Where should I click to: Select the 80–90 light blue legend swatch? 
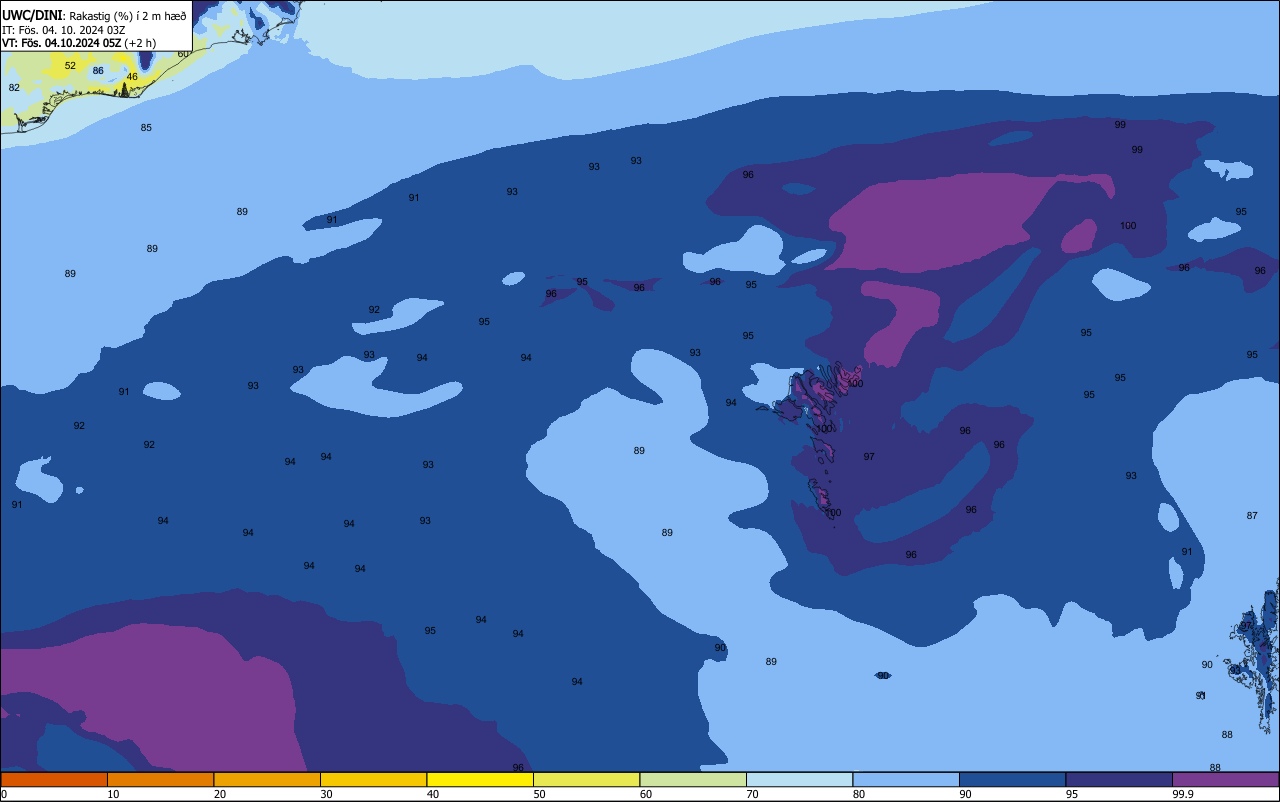tap(906, 779)
